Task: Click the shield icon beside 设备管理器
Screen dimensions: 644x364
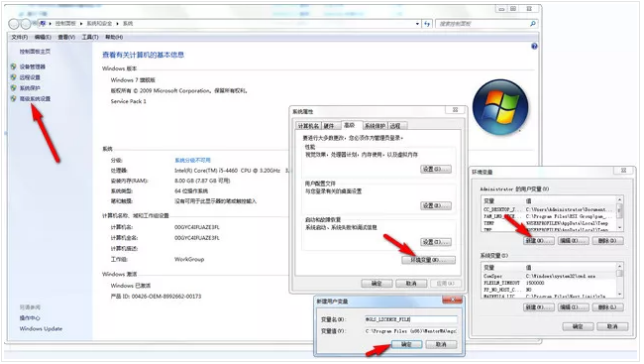Action: pyautogui.click(x=14, y=67)
